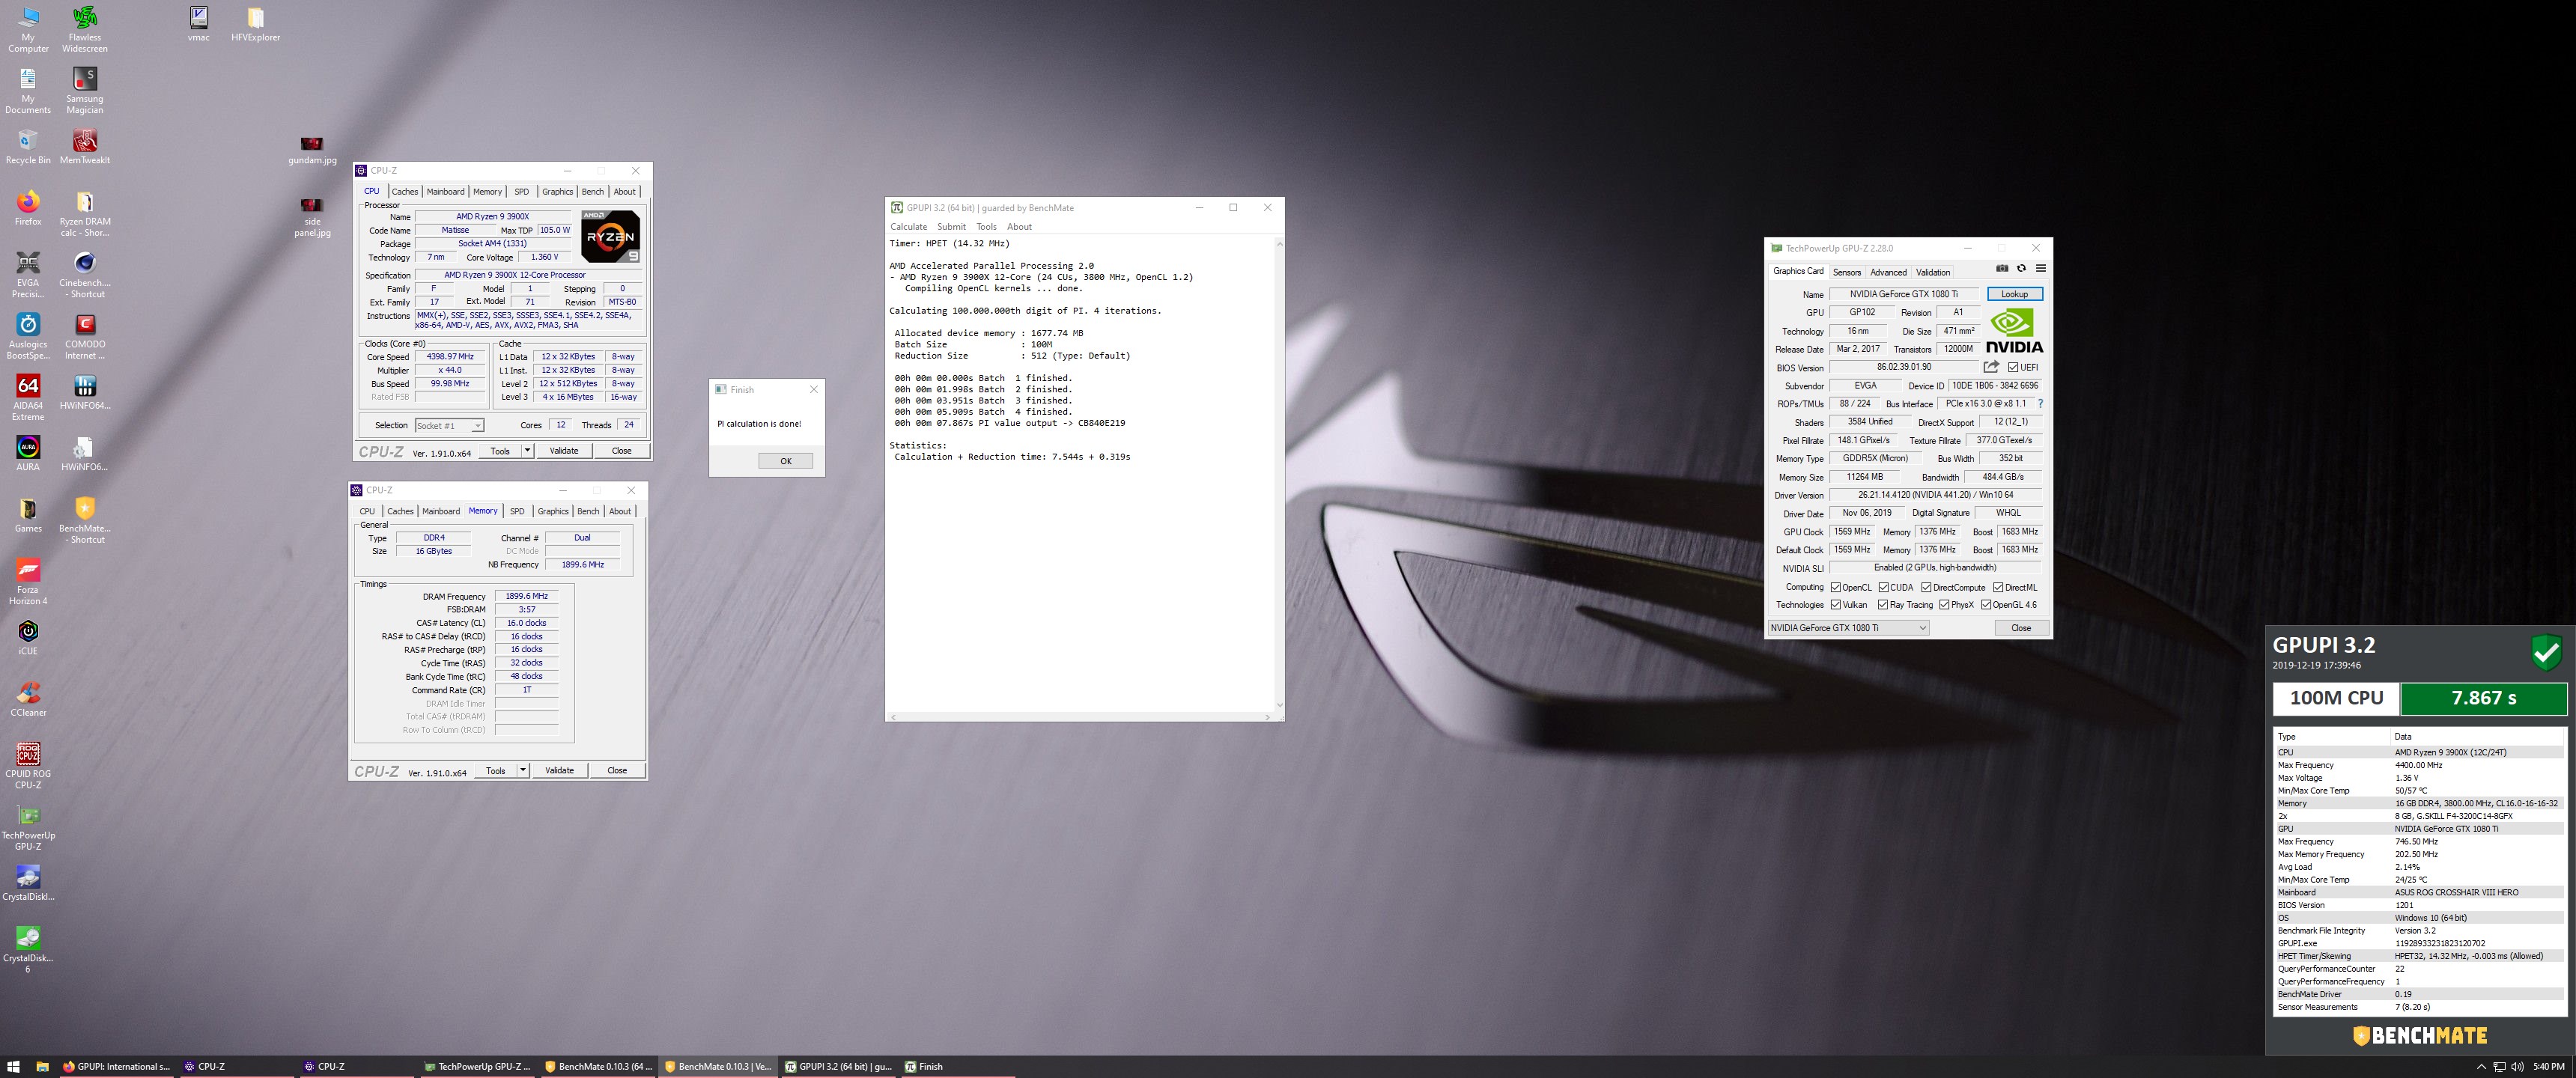Click Close button in GPU-Z window
The width and height of the screenshot is (2576, 1078).
click(2020, 628)
